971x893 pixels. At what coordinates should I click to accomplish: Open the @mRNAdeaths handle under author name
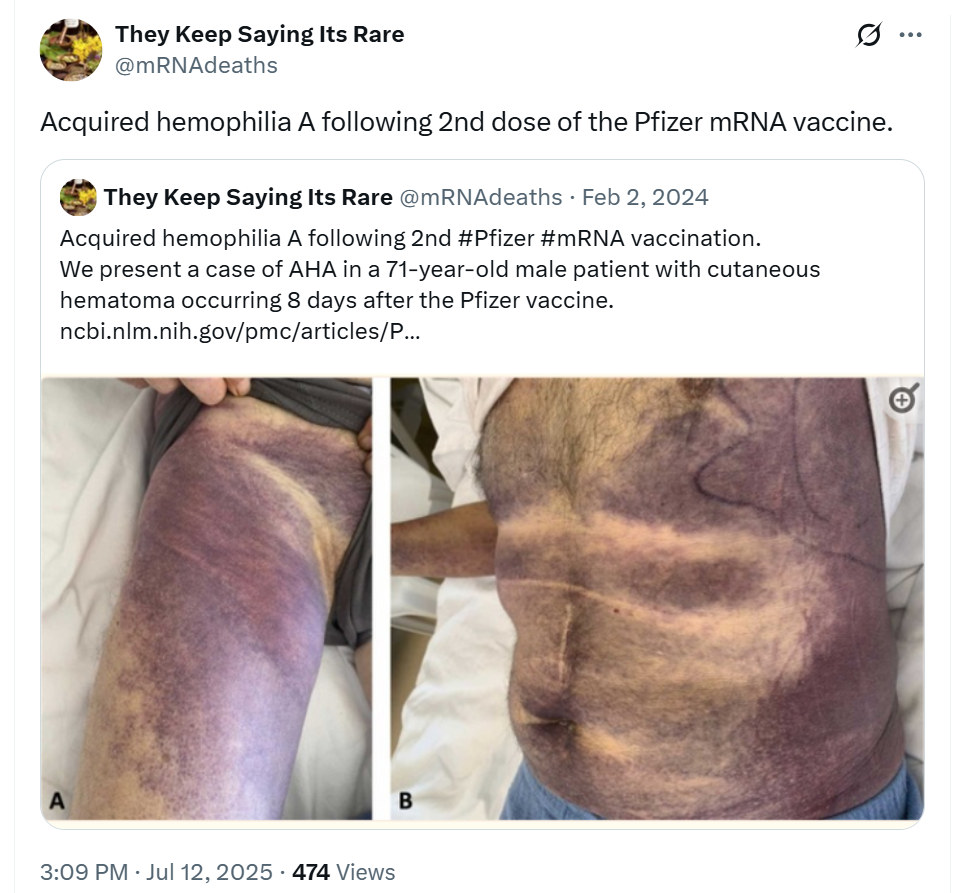point(196,65)
